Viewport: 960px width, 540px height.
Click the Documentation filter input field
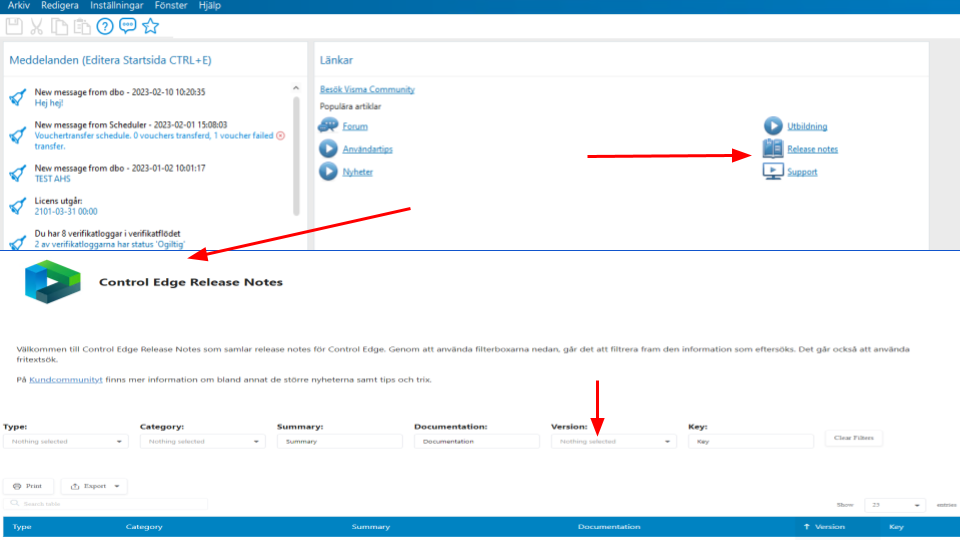(x=477, y=441)
